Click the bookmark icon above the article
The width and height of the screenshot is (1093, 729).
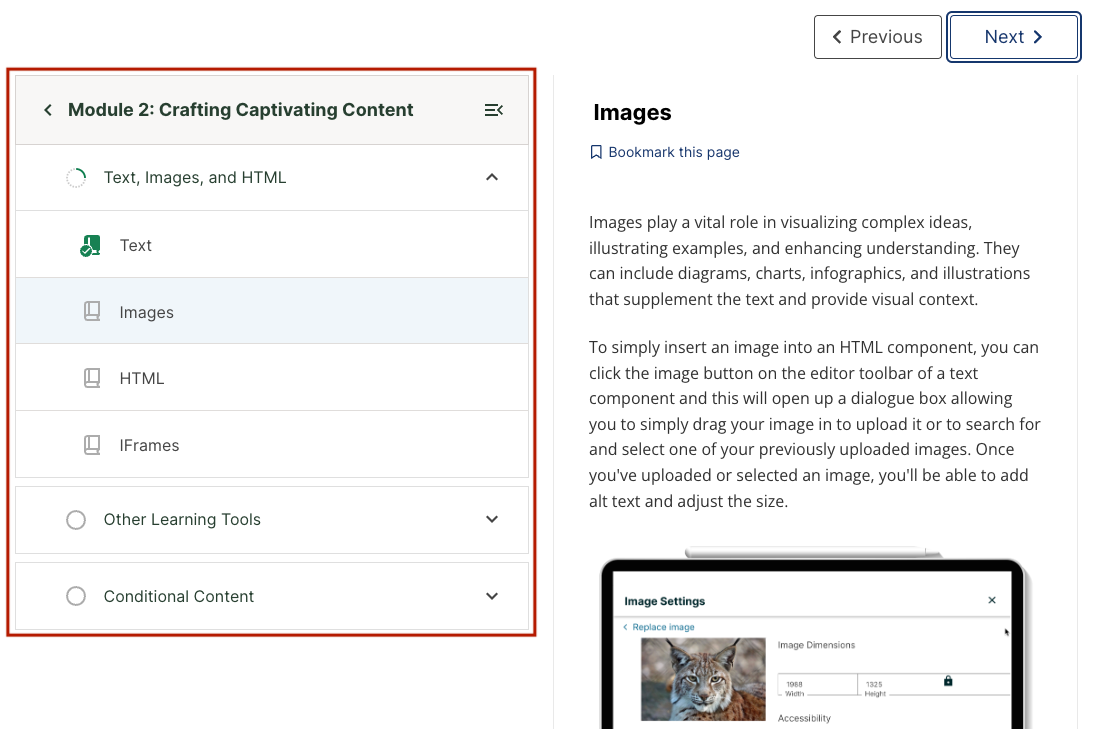pyautogui.click(x=596, y=152)
